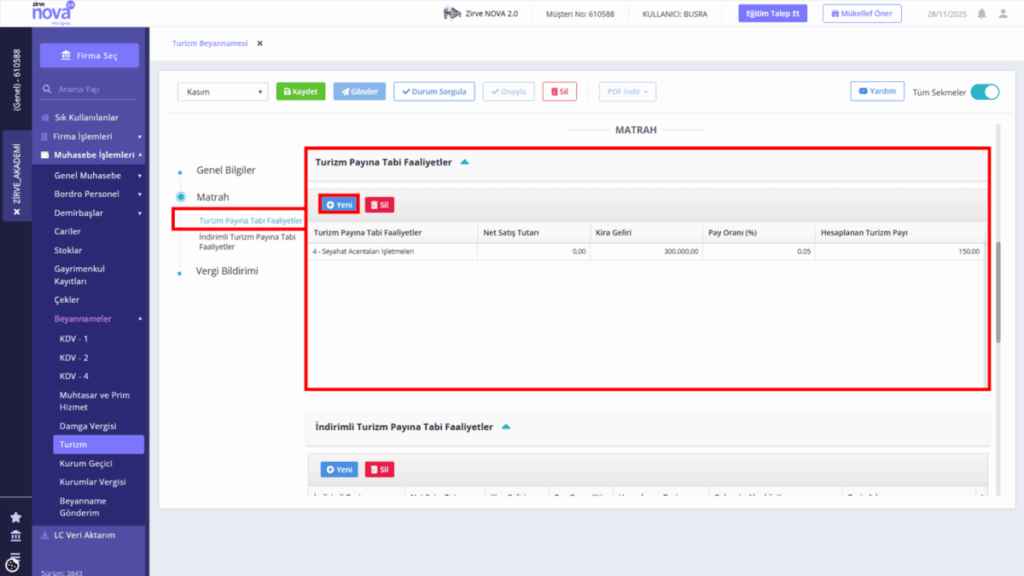Click the bank building icon in sidebar
Viewport: 1024px width, 576px height.
click(x=16, y=536)
